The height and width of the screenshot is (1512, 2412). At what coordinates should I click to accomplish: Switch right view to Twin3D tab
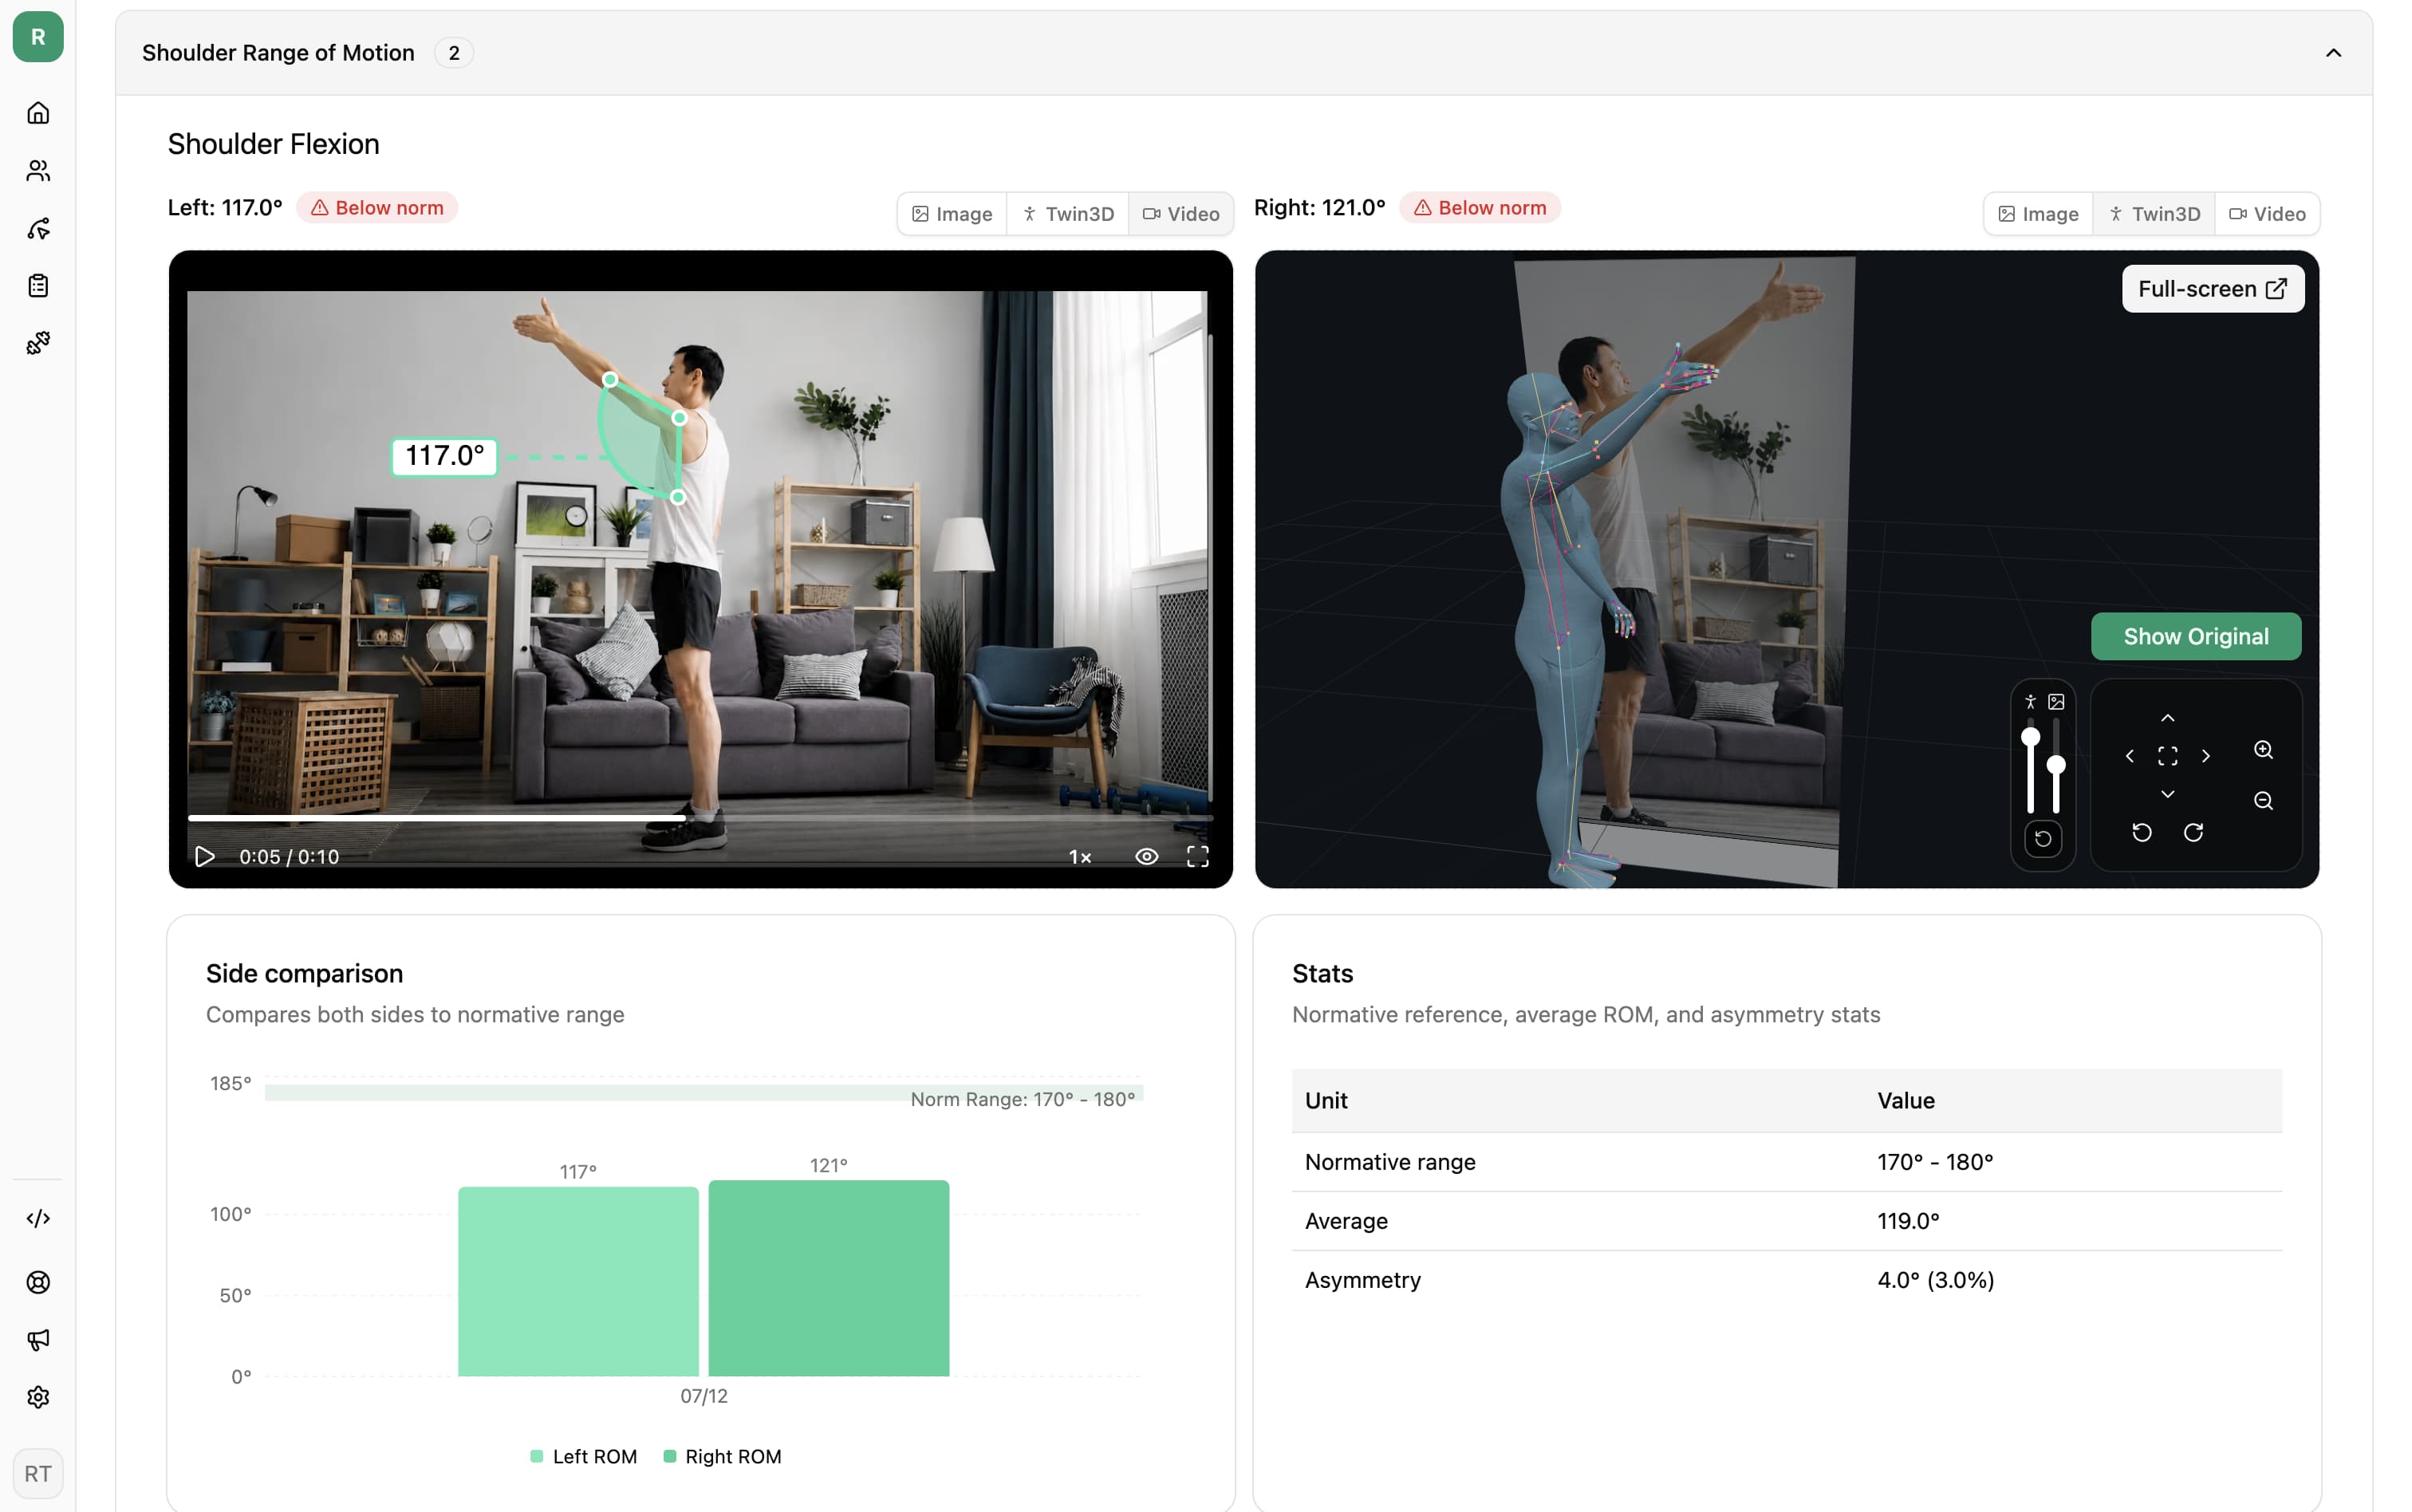[2154, 214]
